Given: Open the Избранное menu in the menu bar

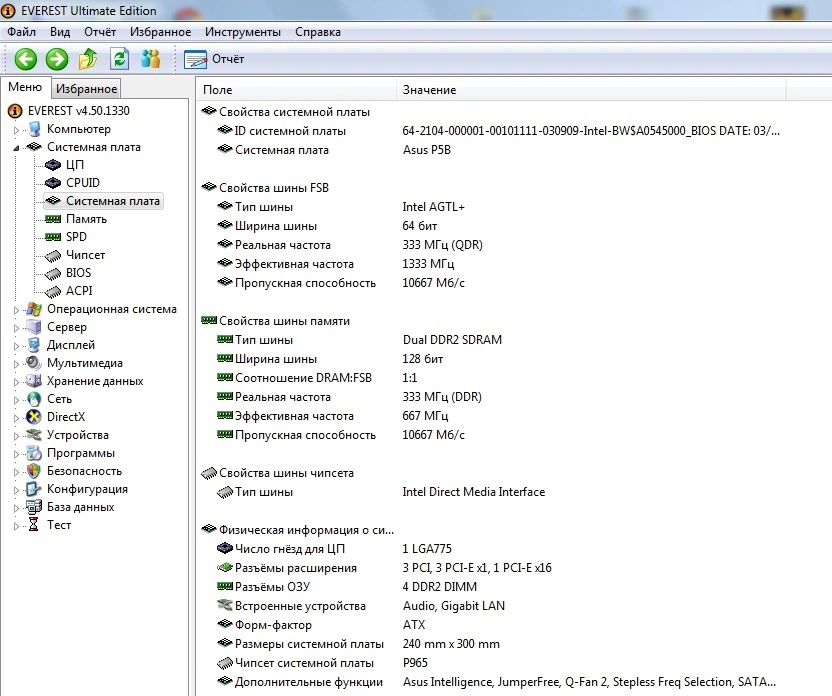Looking at the screenshot, I should click(160, 32).
